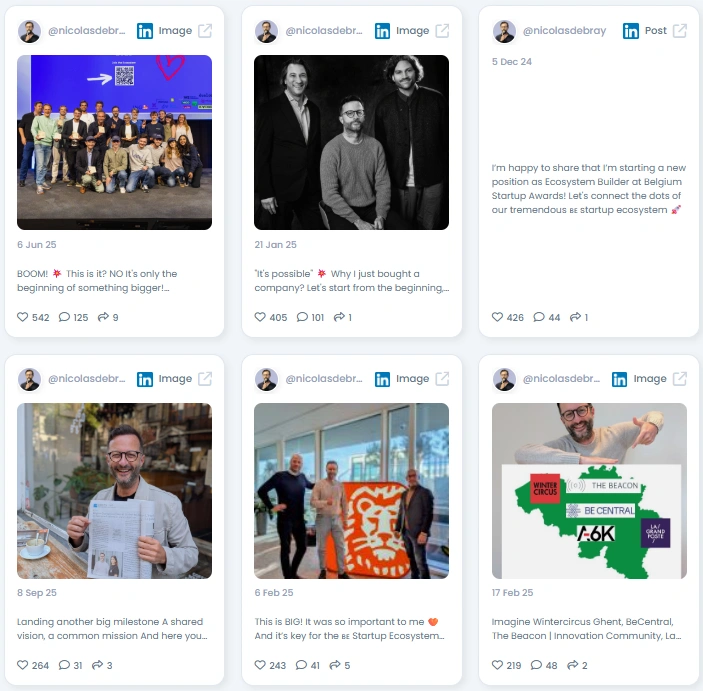Open the Belgium map image with A-6K
This screenshot has width=703, height=691.
point(589,491)
